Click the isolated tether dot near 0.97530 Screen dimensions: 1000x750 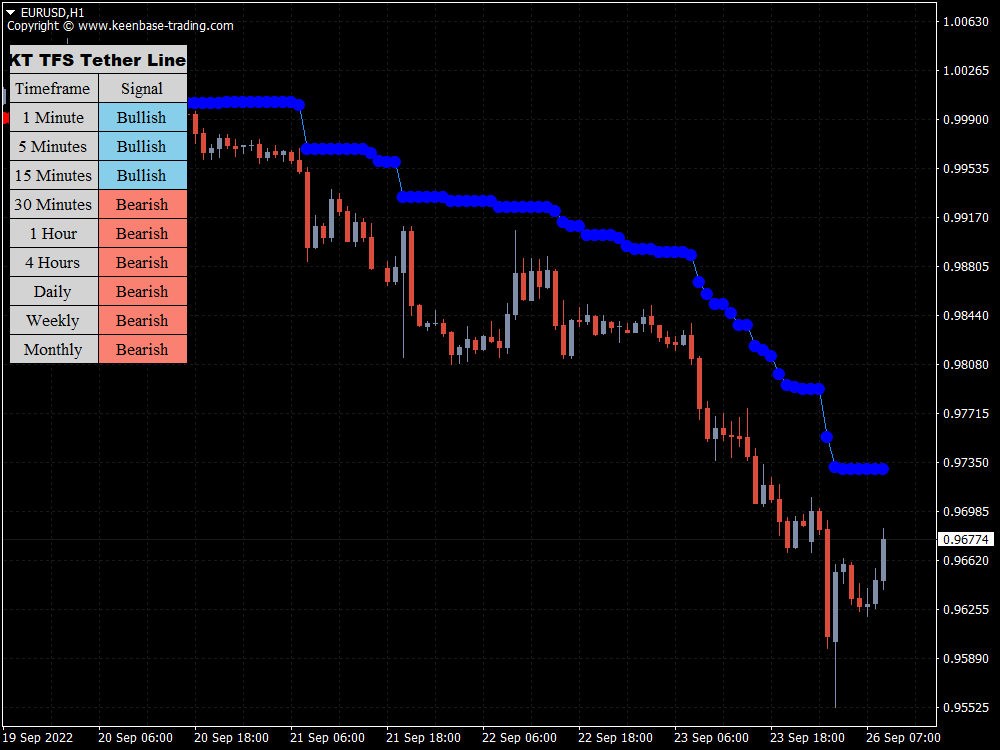(827, 438)
